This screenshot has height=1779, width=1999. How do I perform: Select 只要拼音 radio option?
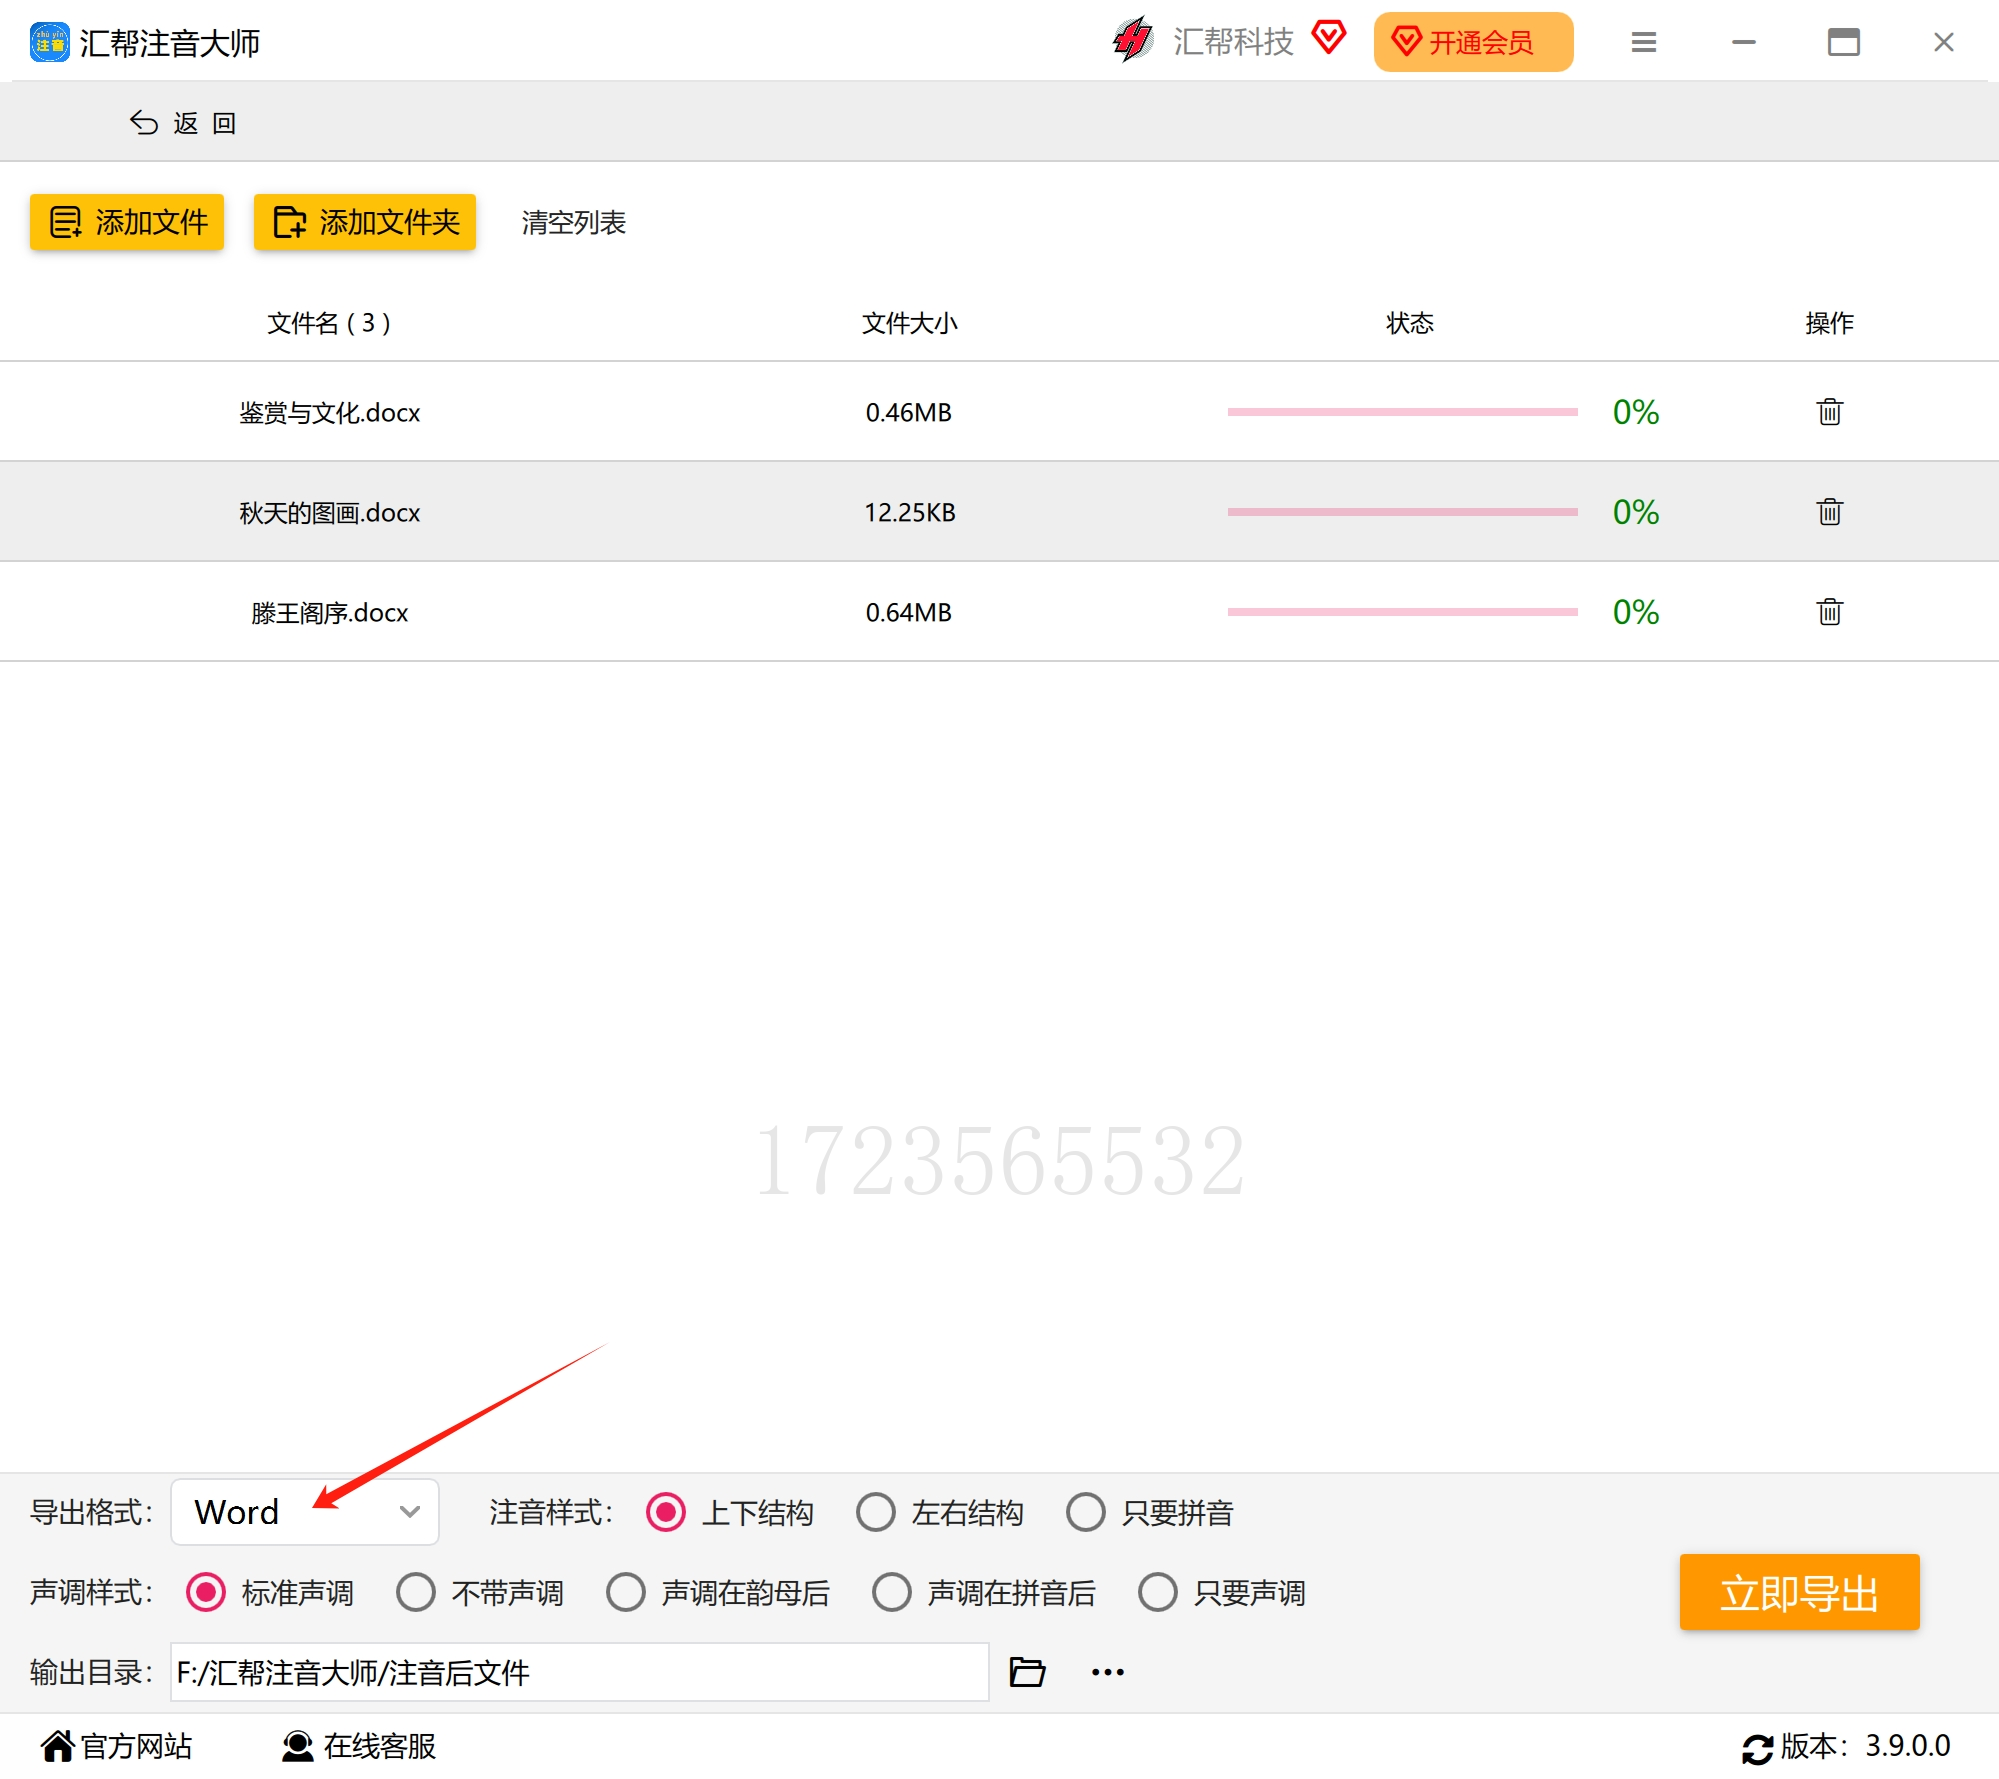point(1150,1512)
